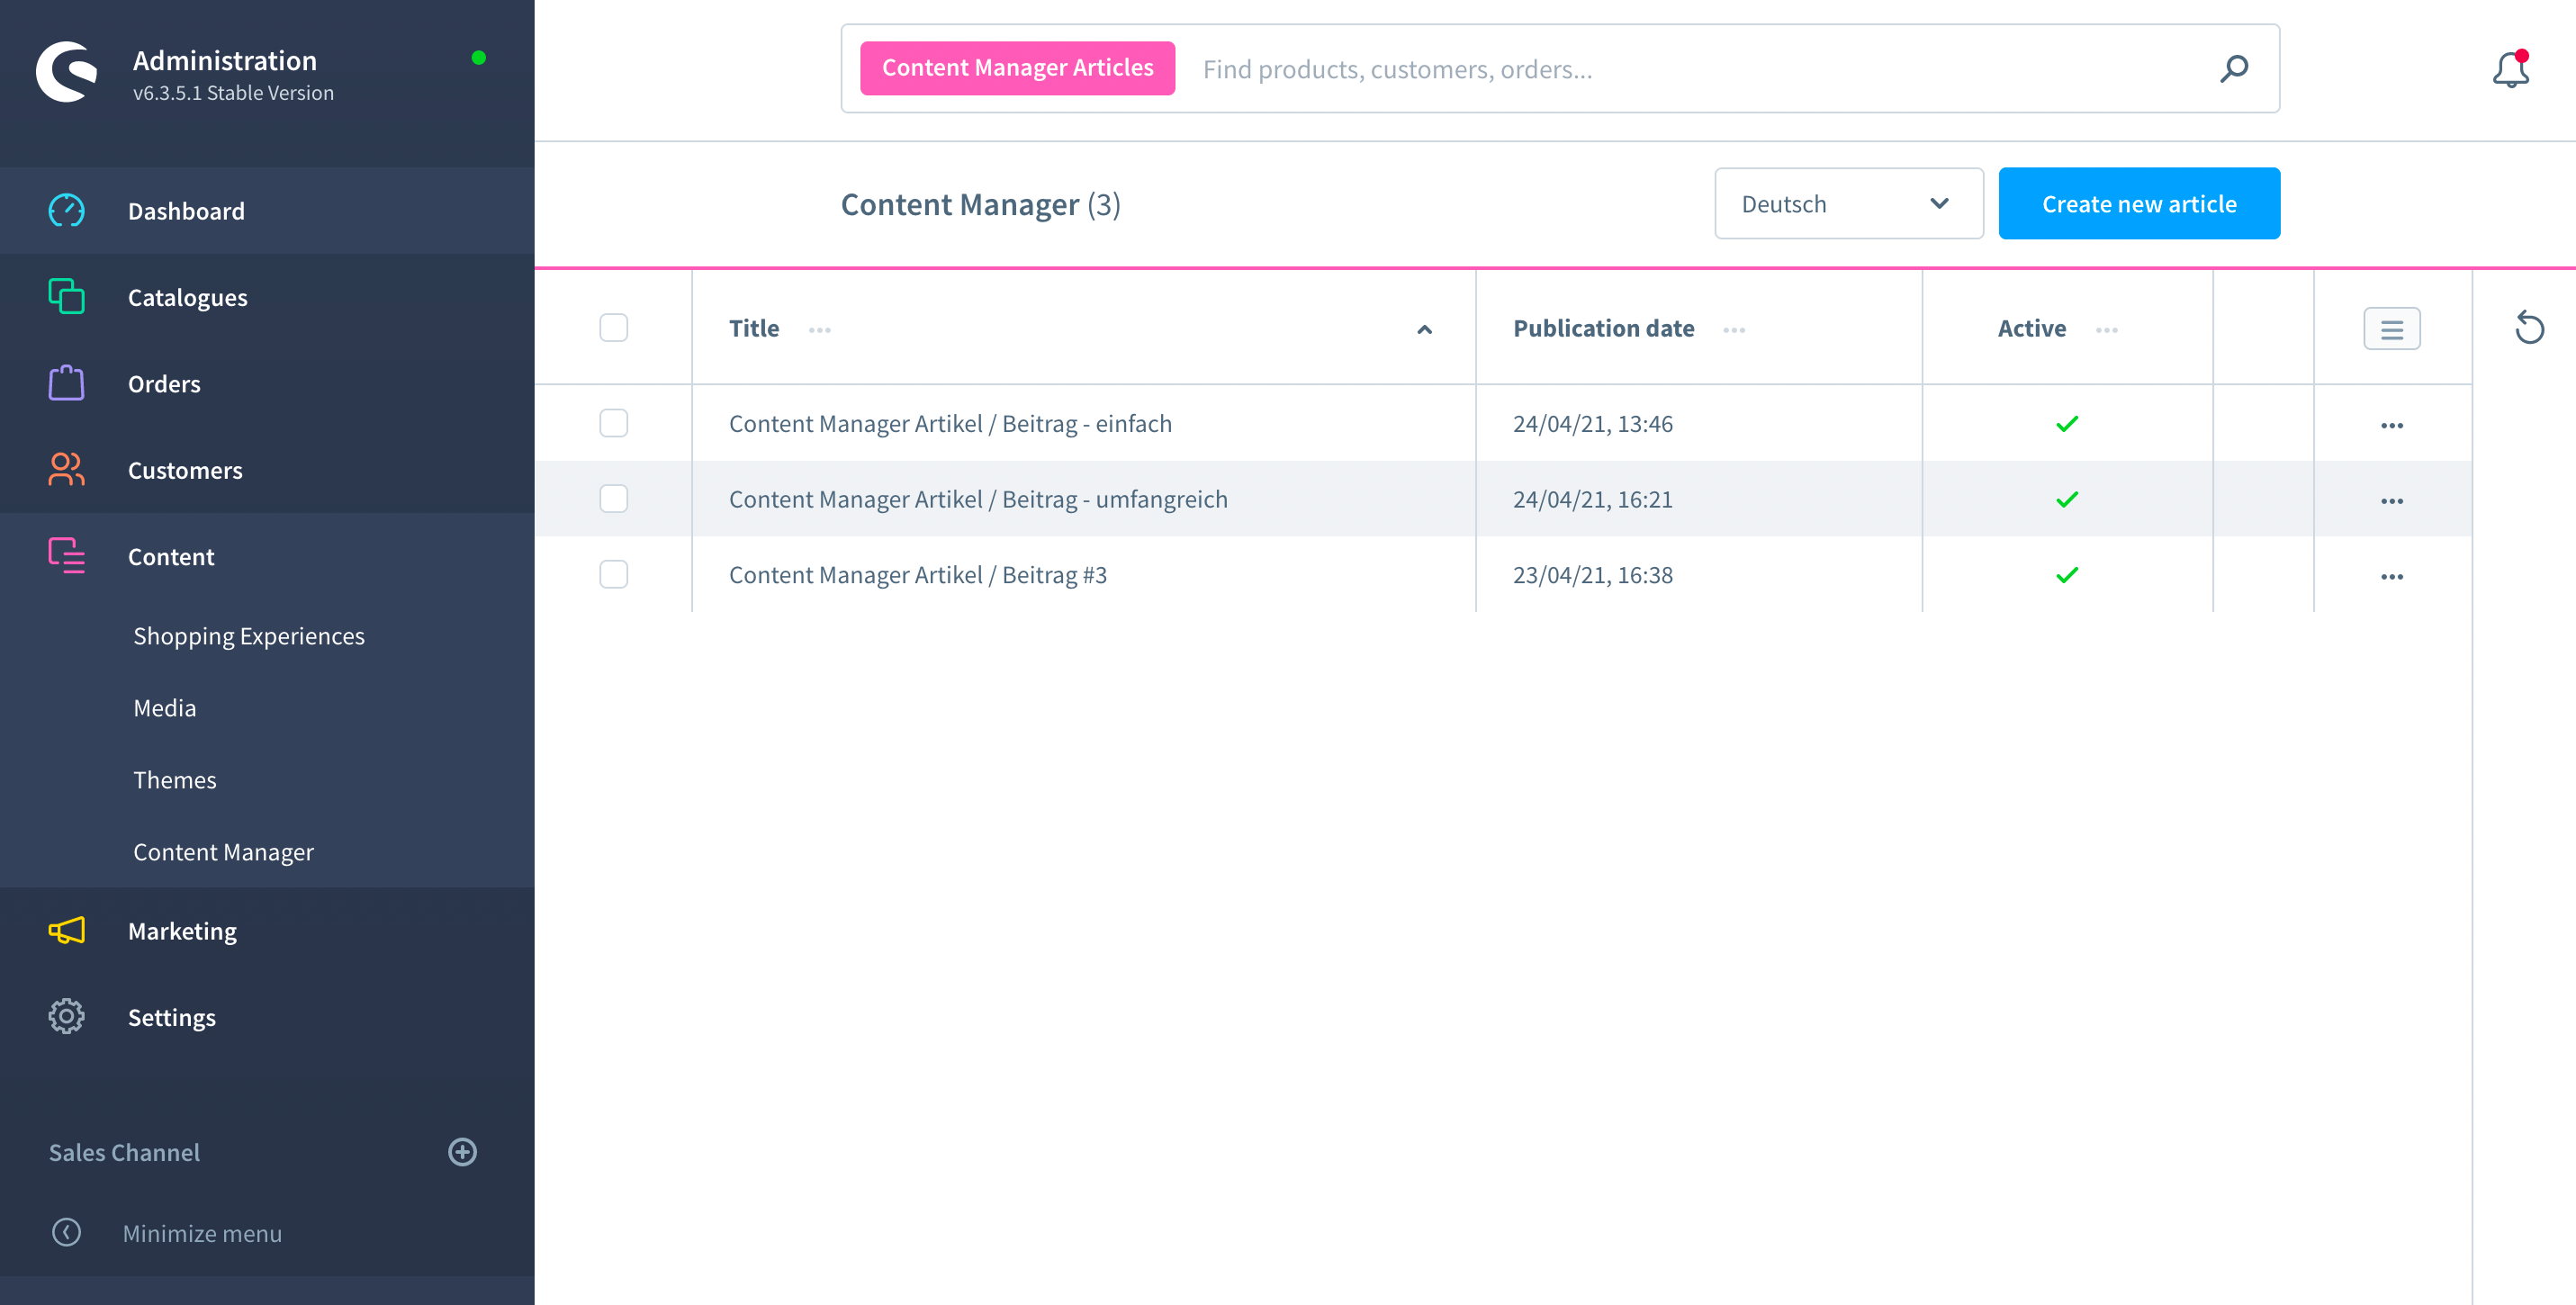Click the Minimize menu arrow icon
This screenshot has height=1305, width=2576.
point(66,1232)
